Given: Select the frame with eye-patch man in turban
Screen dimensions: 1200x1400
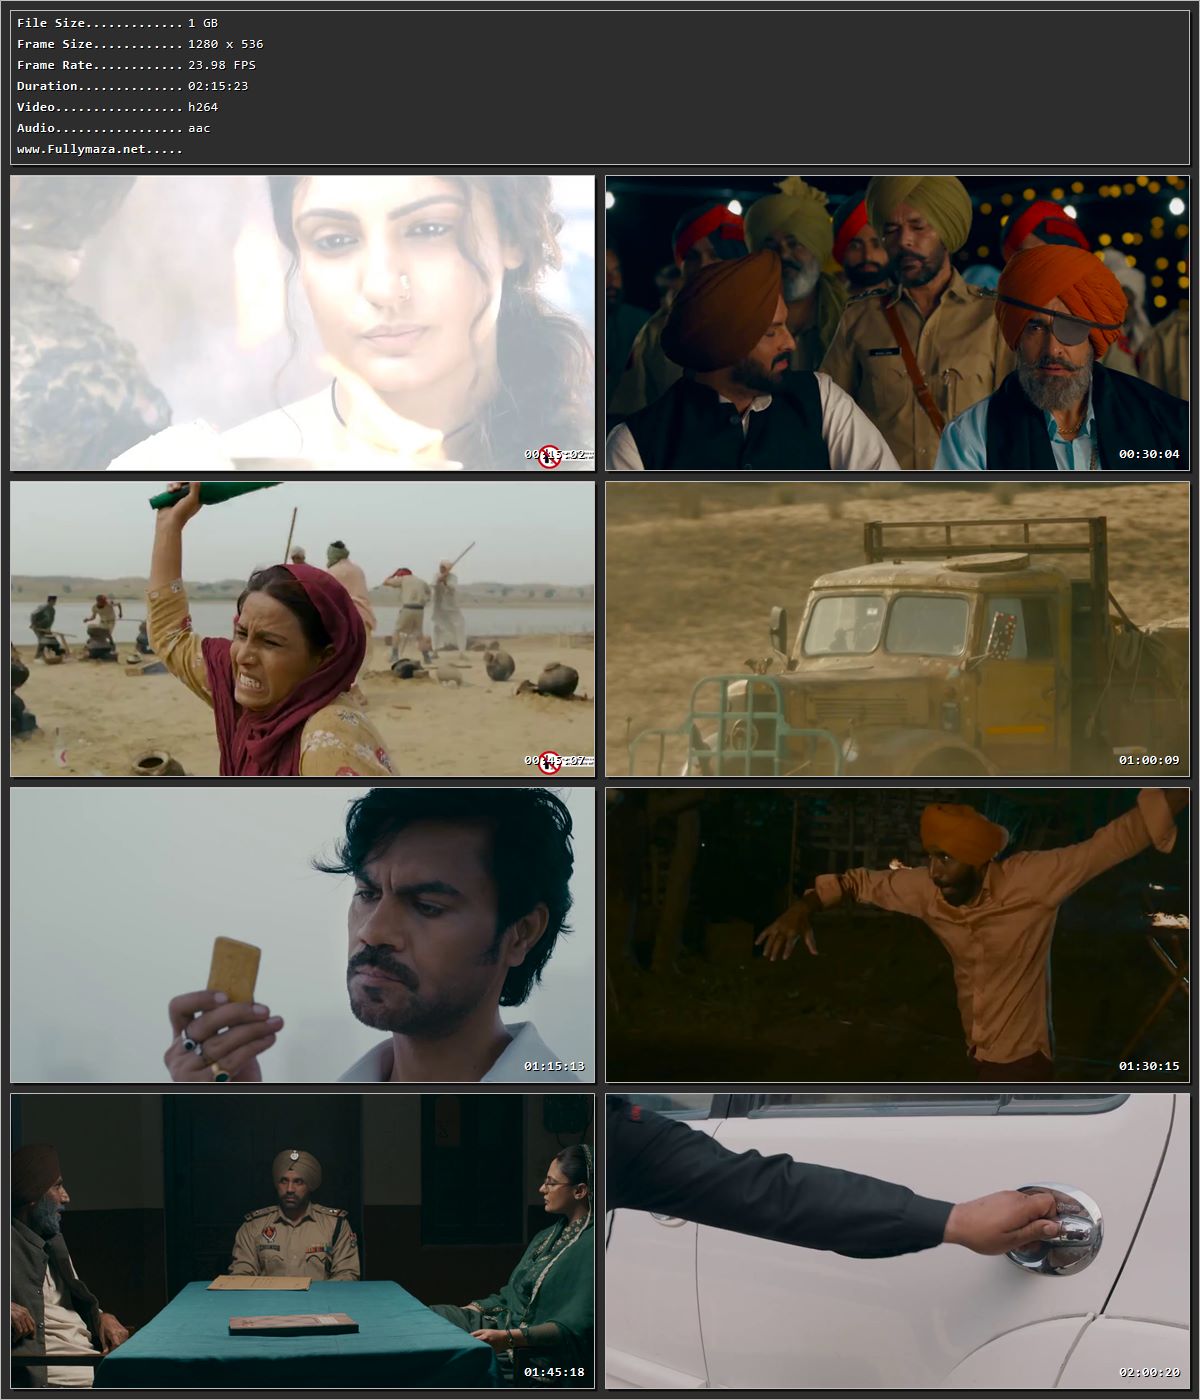Looking at the screenshot, I should (x=897, y=323).
